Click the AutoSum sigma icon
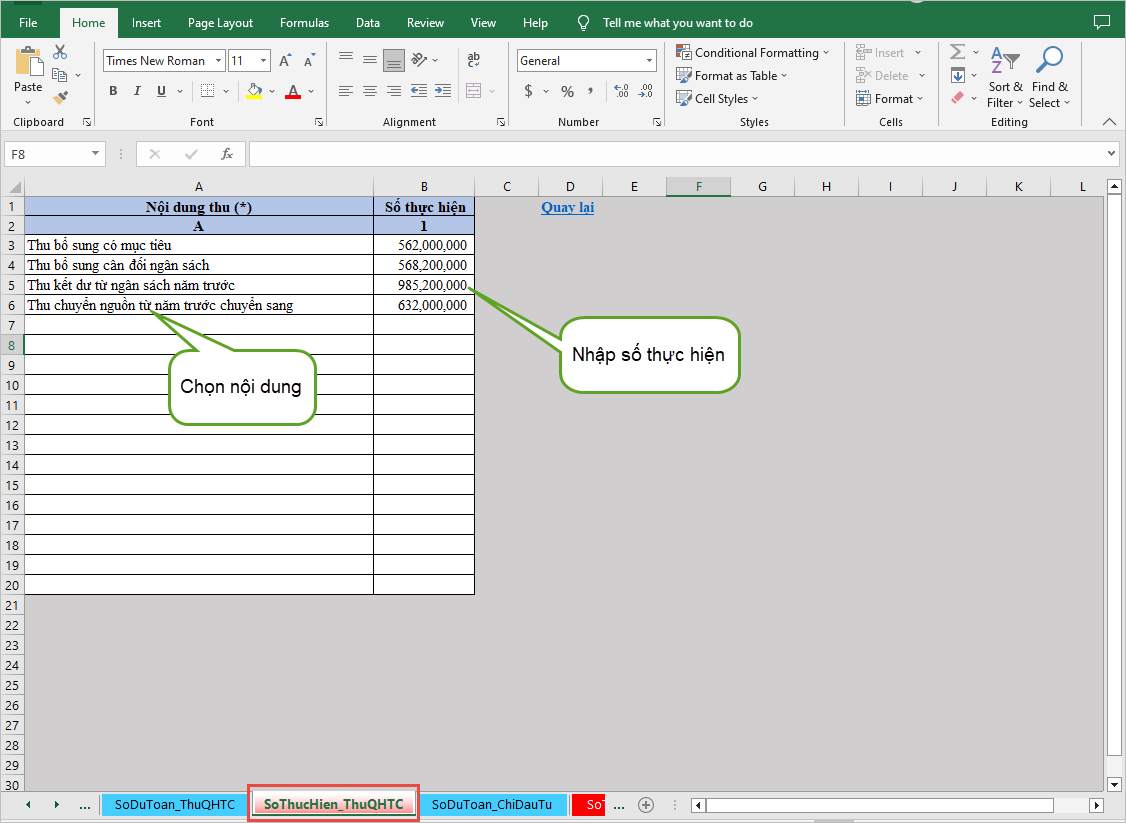Viewport: 1126px width, 823px height. coord(957,53)
